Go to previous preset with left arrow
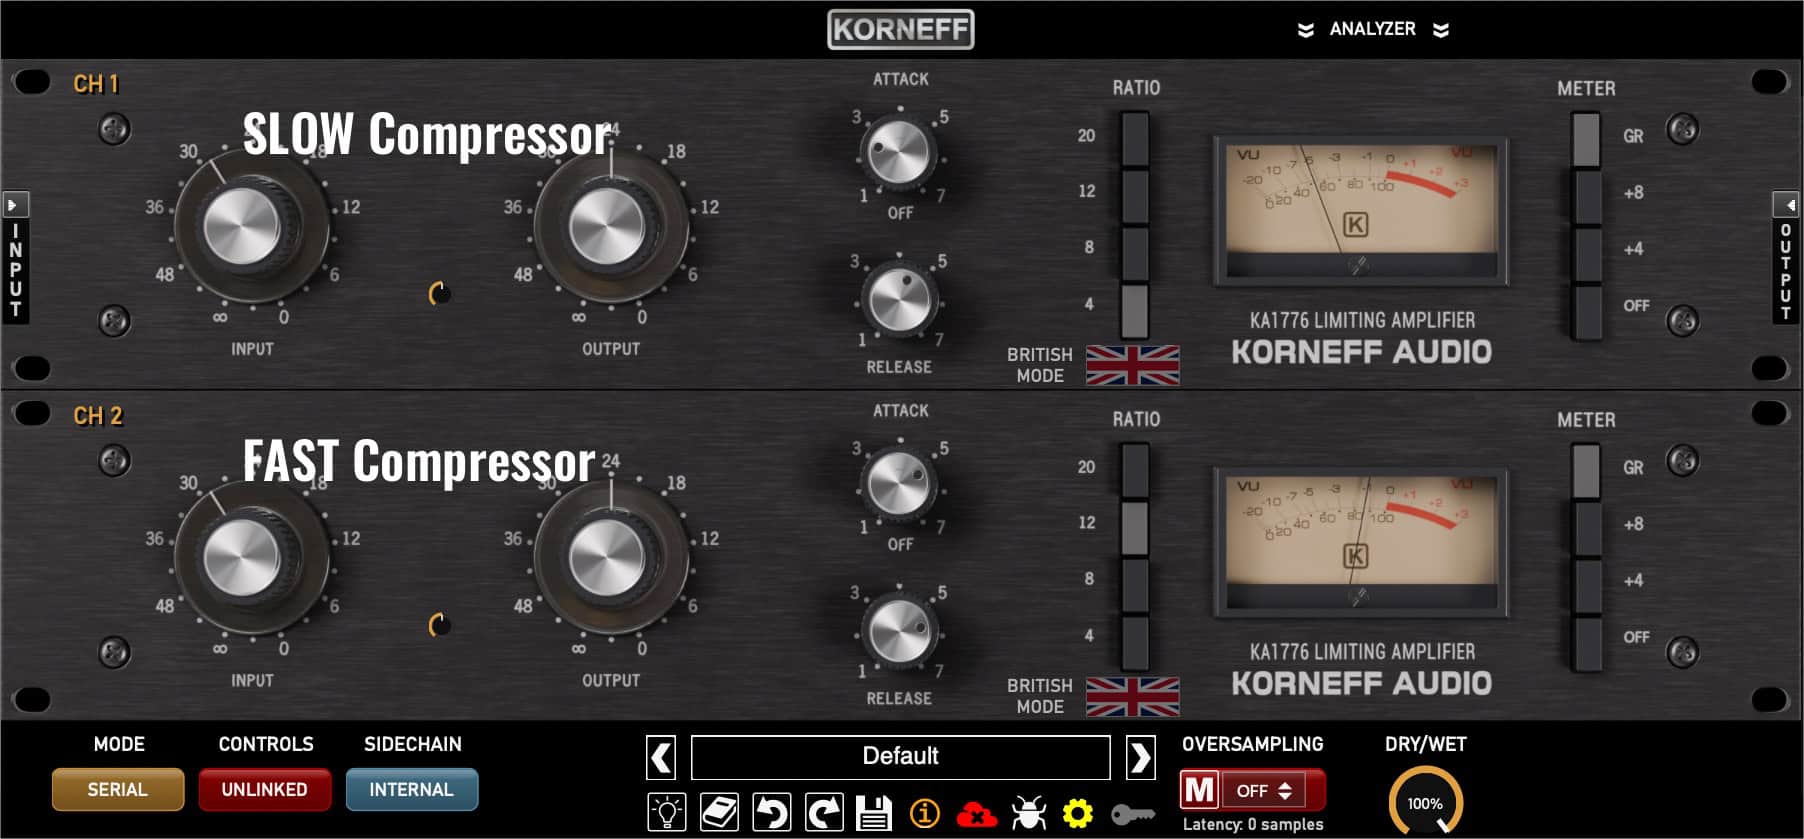 coord(661,758)
